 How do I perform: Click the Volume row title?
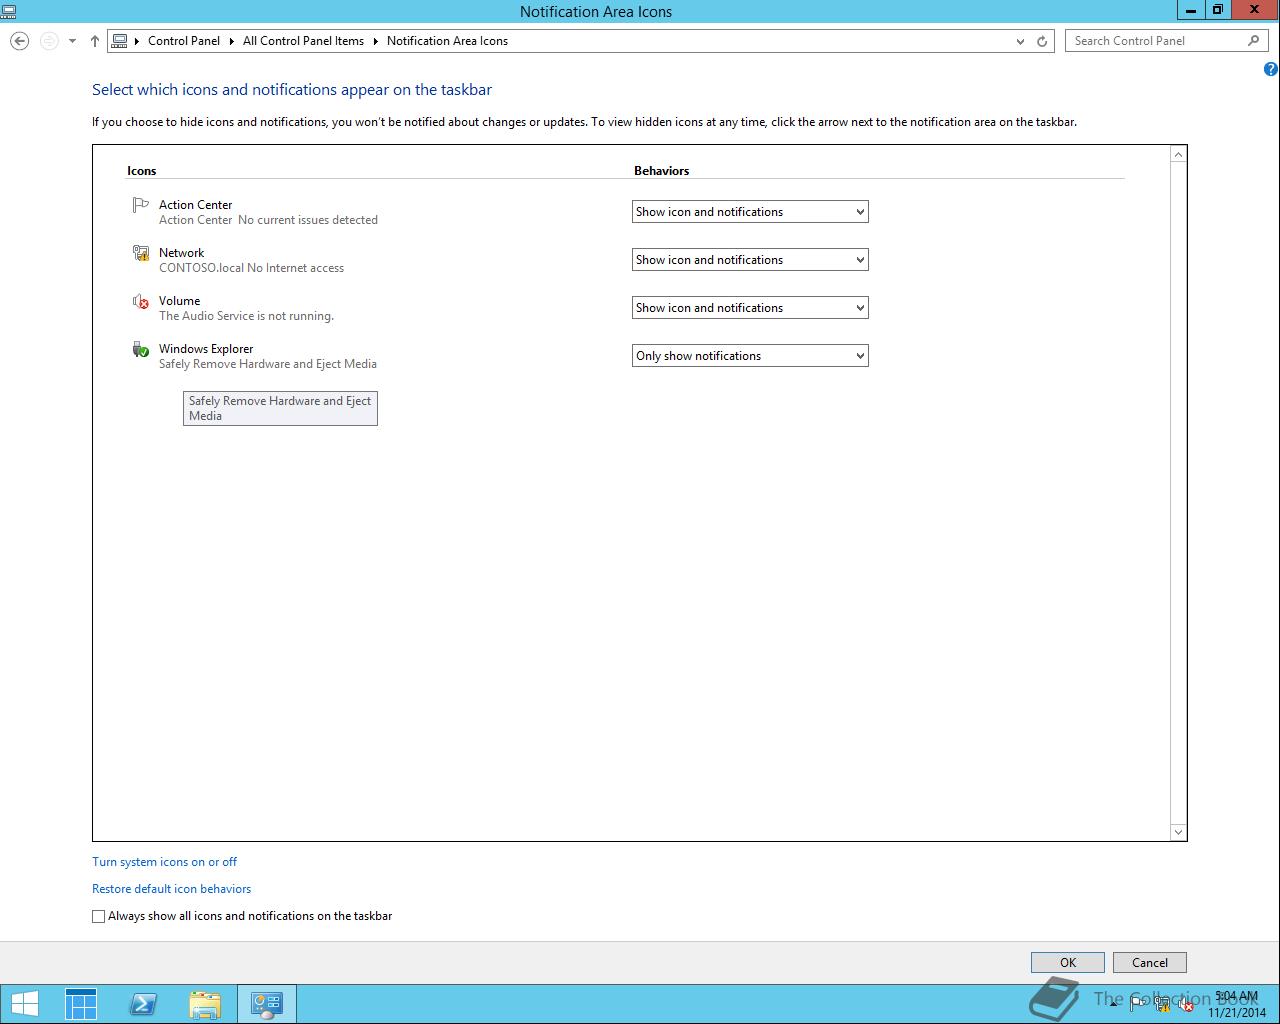tap(179, 301)
